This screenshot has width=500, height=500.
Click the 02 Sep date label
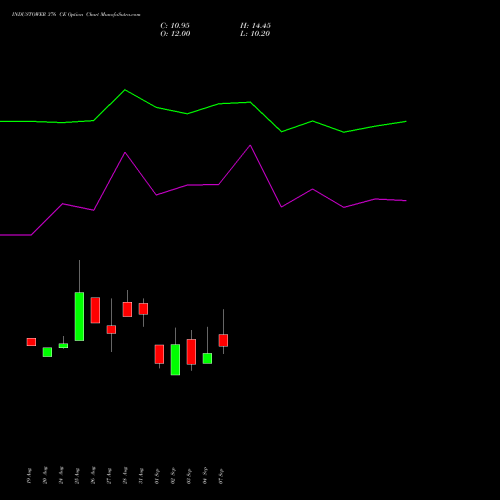173,476
